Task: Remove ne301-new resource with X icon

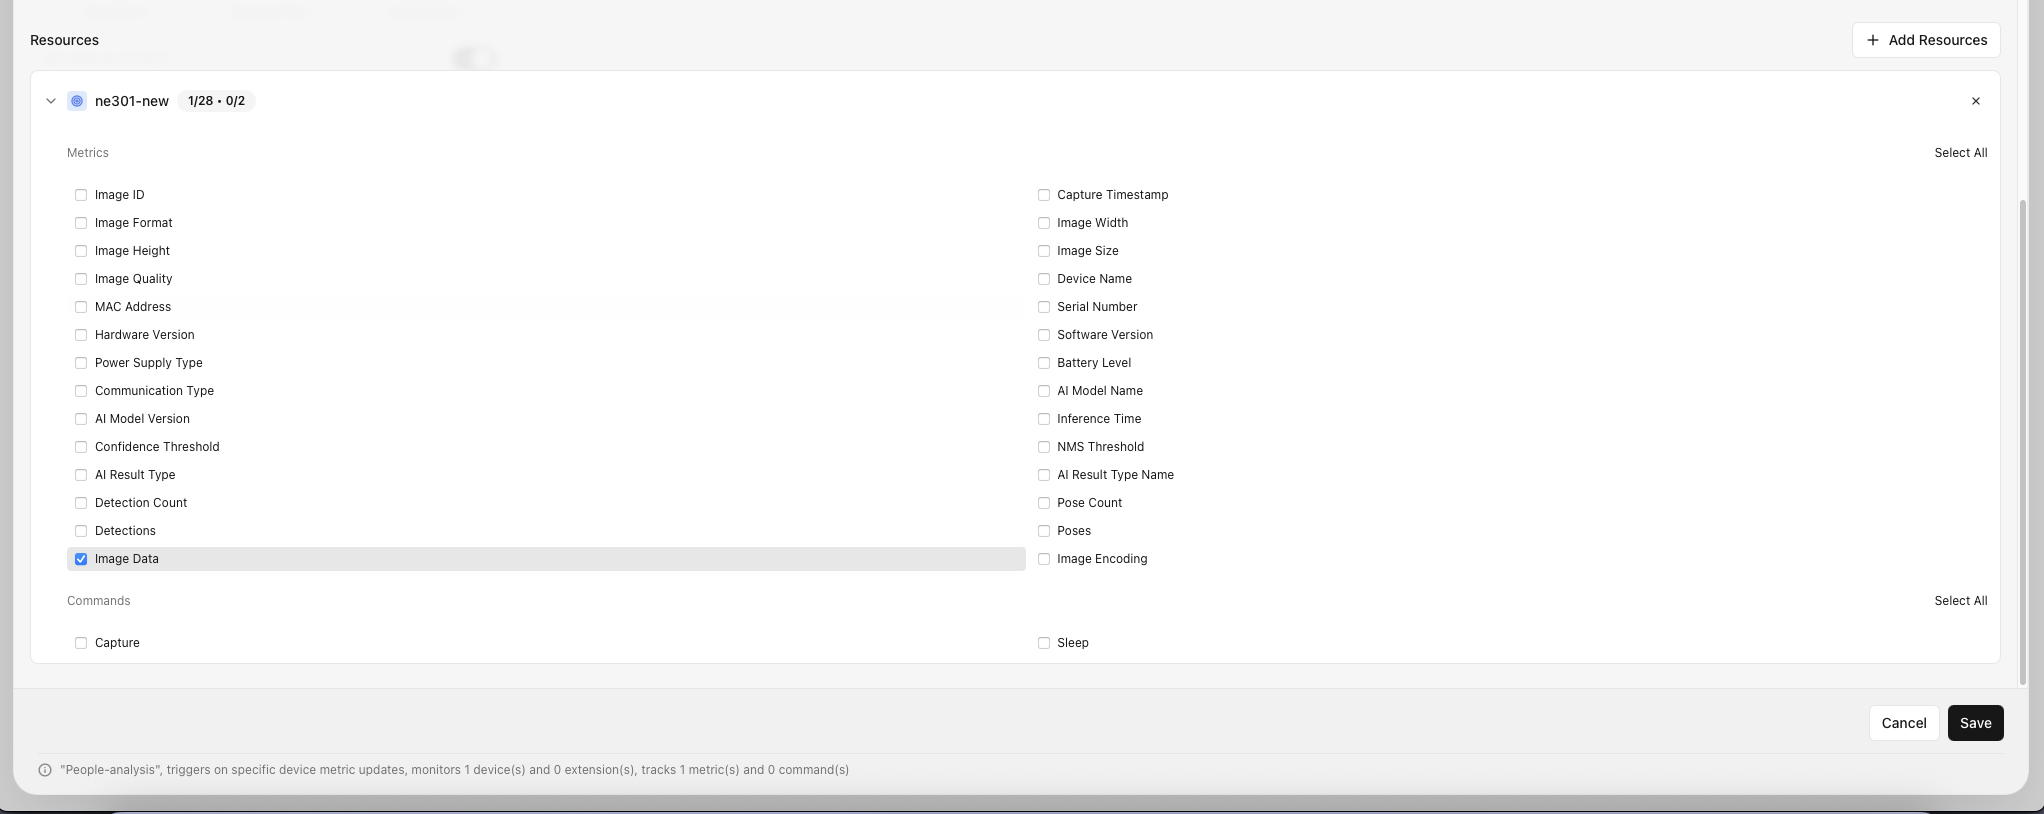Action: coord(1975,101)
